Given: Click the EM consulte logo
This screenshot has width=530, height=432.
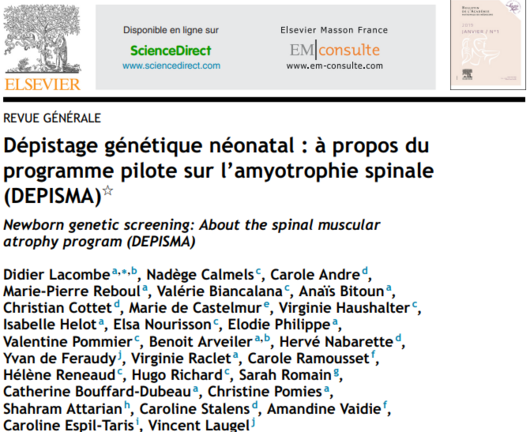Looking at the screenshot, I should pyautogui.click(x=335, y=50).
